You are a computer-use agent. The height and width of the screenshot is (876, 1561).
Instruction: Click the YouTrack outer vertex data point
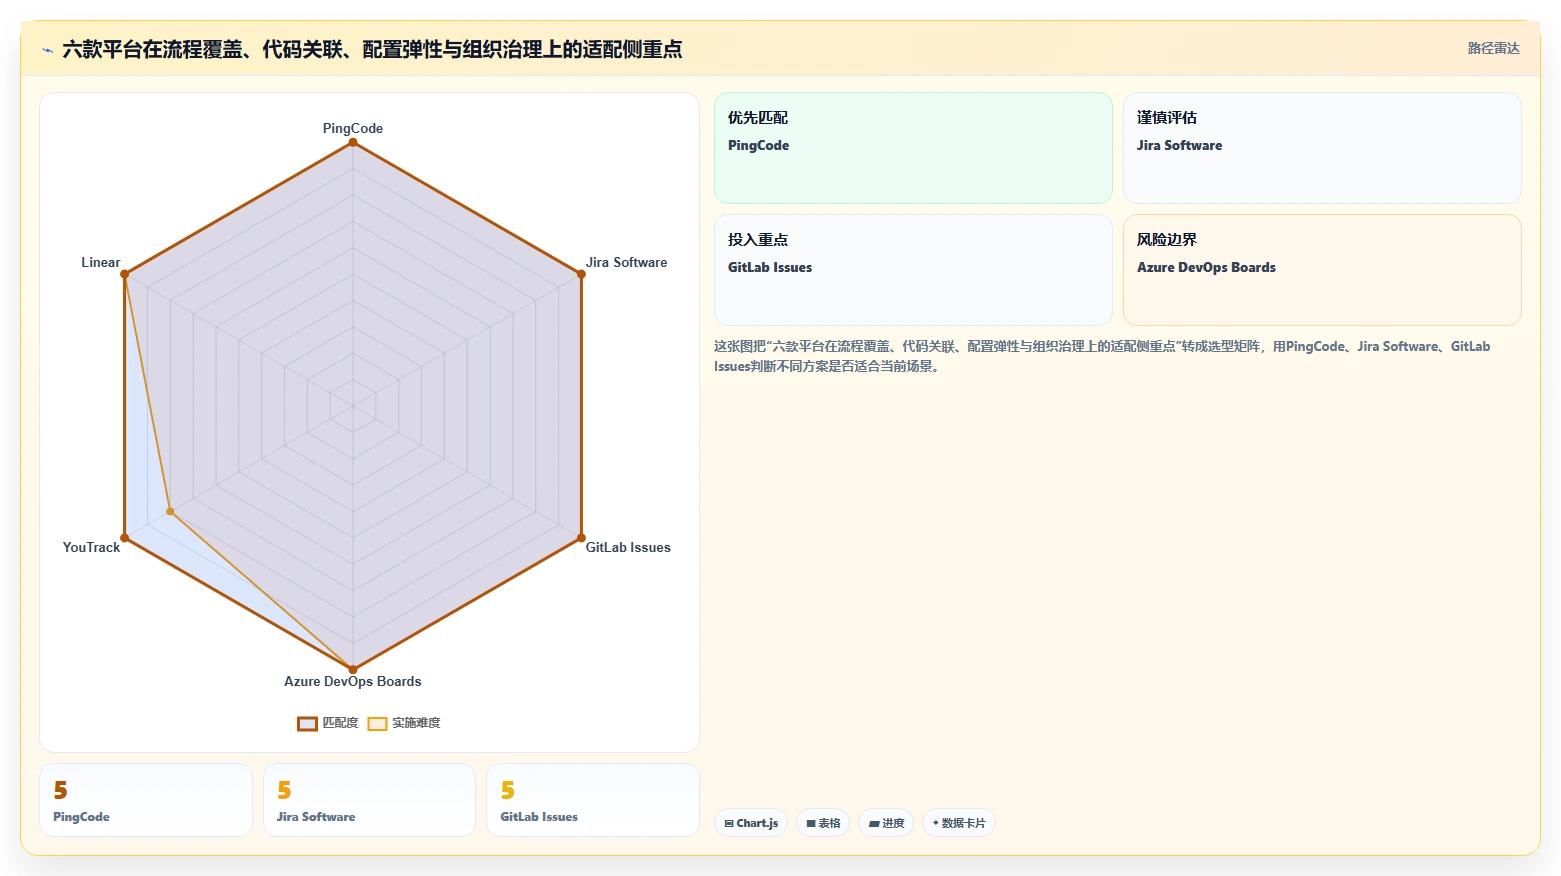124,538
